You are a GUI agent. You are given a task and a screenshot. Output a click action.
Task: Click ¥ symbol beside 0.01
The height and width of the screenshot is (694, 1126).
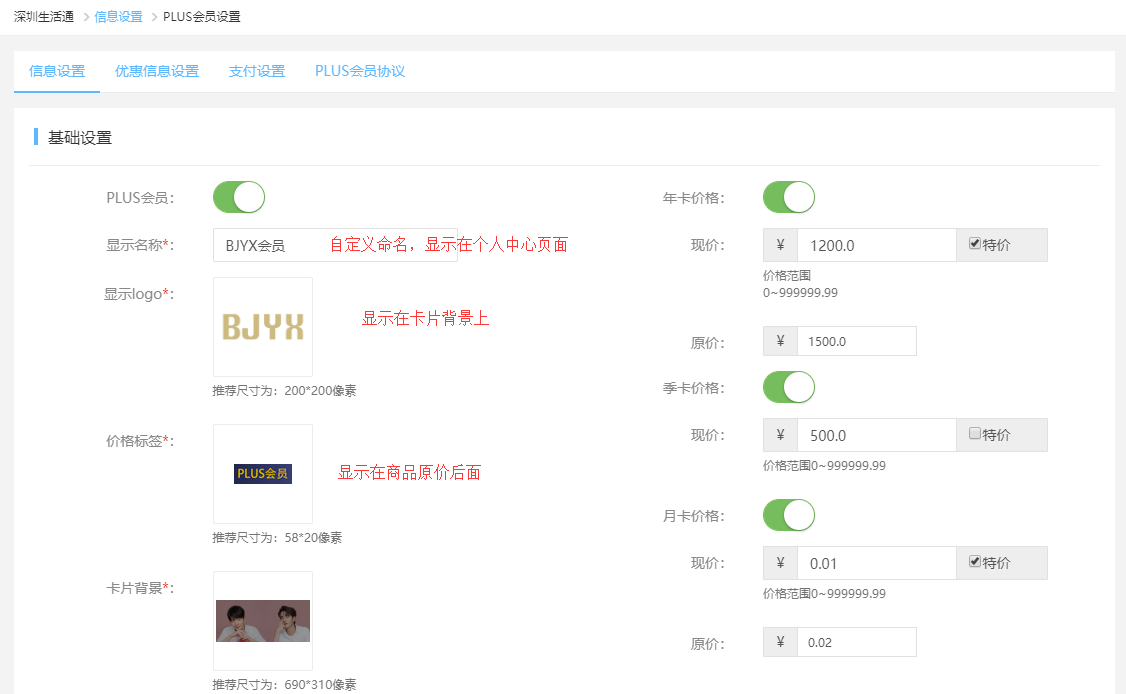tap(781, 563)
